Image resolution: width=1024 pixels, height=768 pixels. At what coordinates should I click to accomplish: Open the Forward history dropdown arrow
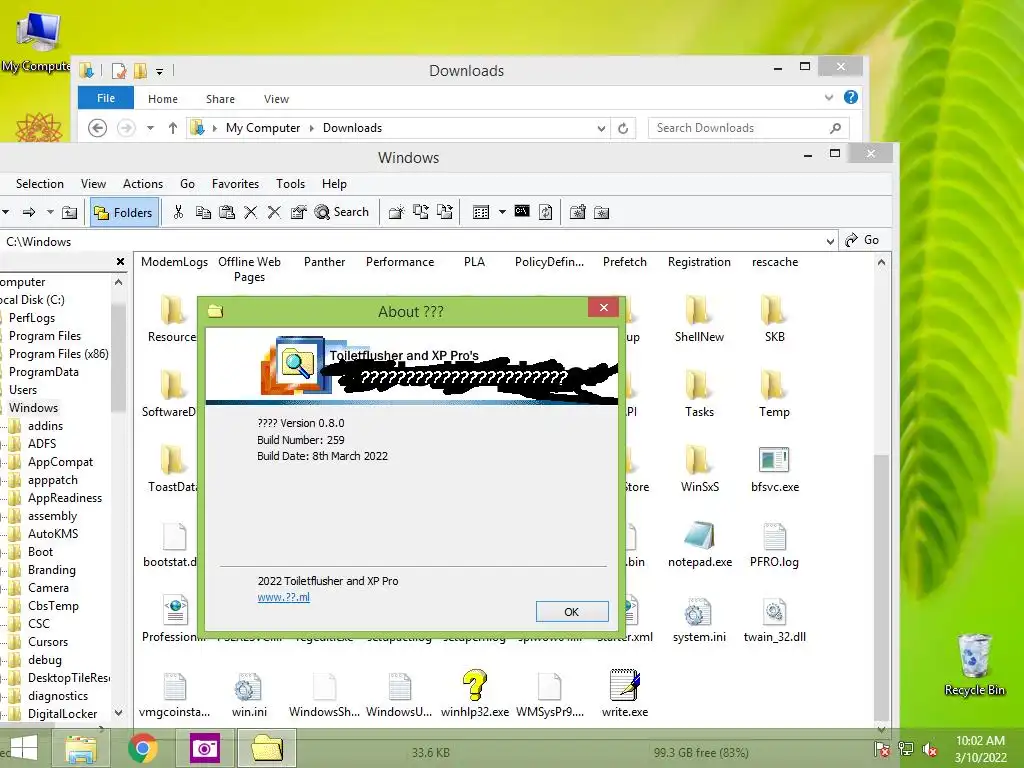point(50,212)
